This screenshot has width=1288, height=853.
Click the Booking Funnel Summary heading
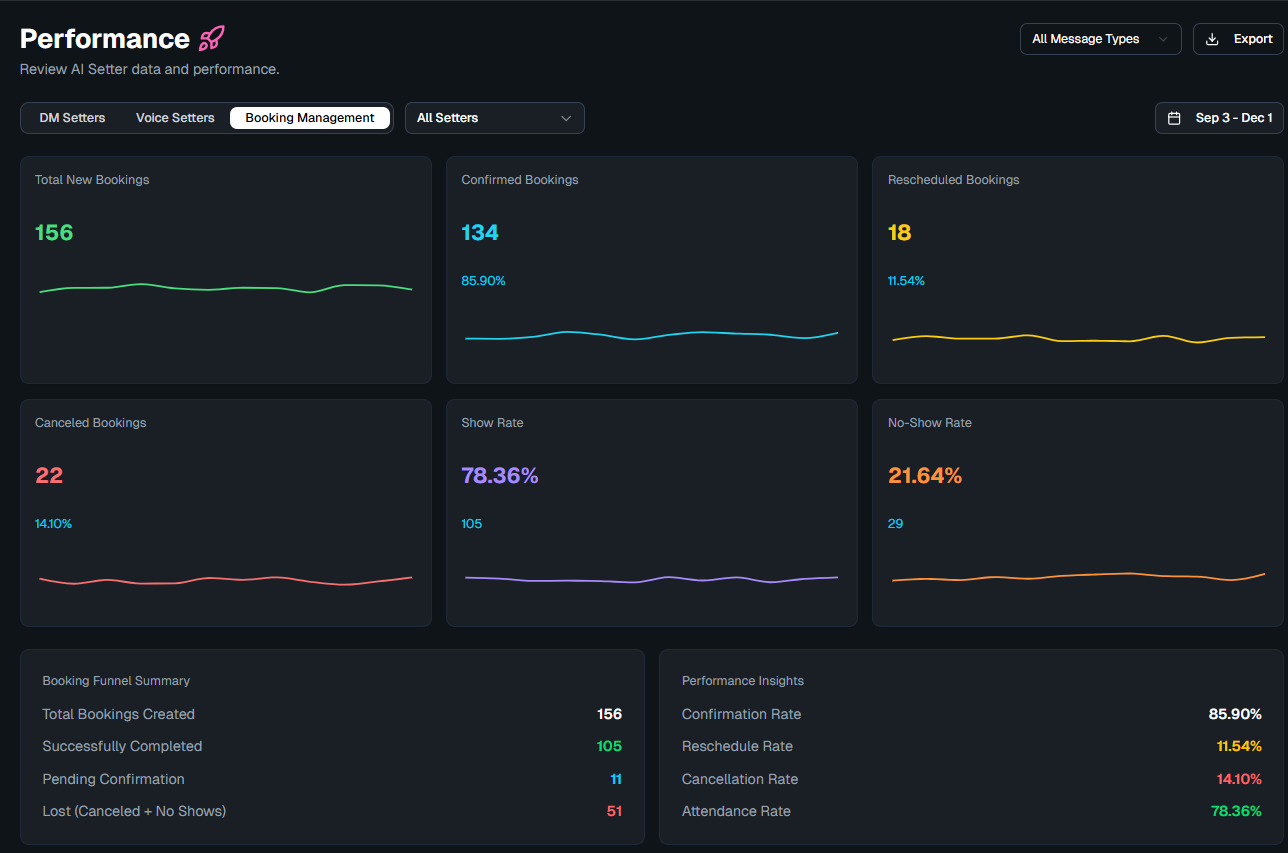116,681
